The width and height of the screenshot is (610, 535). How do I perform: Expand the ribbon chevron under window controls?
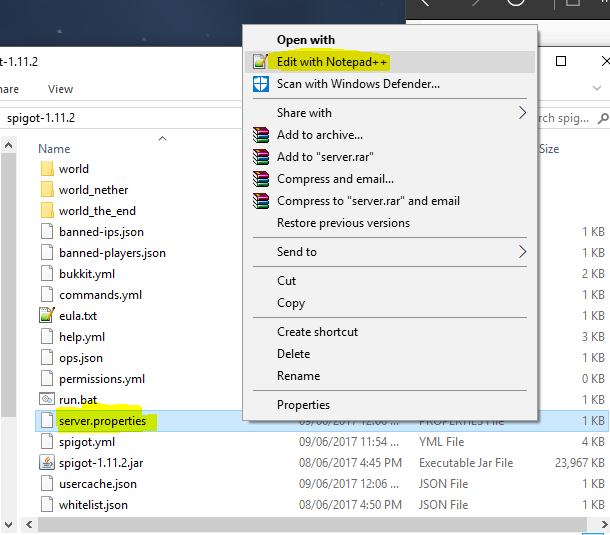597,88
